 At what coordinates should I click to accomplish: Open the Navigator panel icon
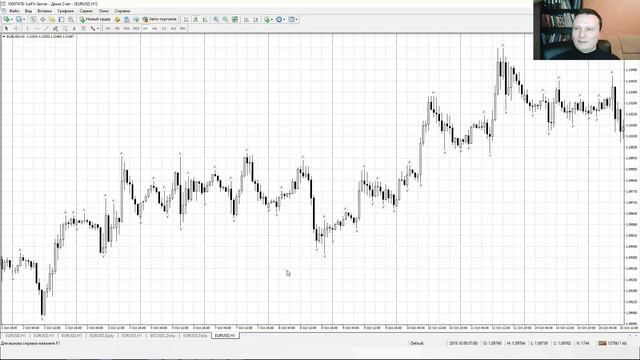click(52, 19)
